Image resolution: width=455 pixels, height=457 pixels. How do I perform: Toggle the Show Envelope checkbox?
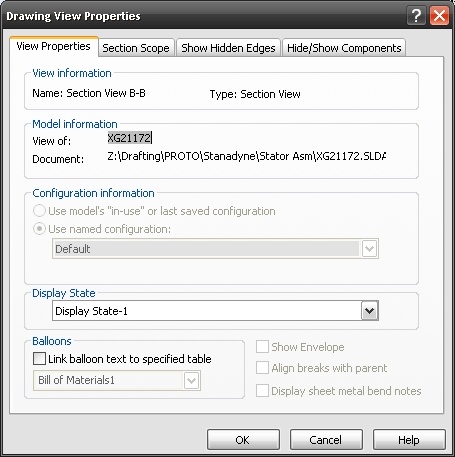tap(262, 347)
